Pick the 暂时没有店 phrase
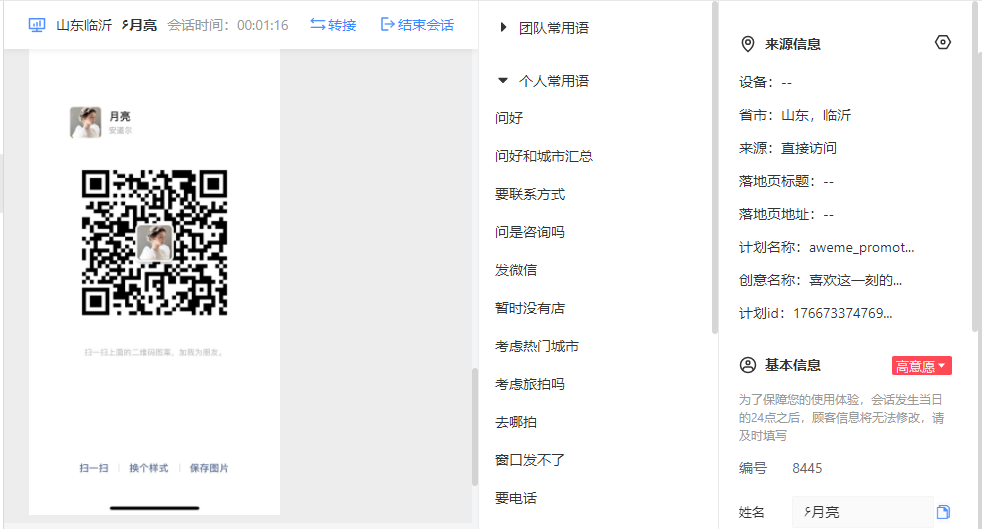This screenshot has height=529, width=982. coord(530,308)
